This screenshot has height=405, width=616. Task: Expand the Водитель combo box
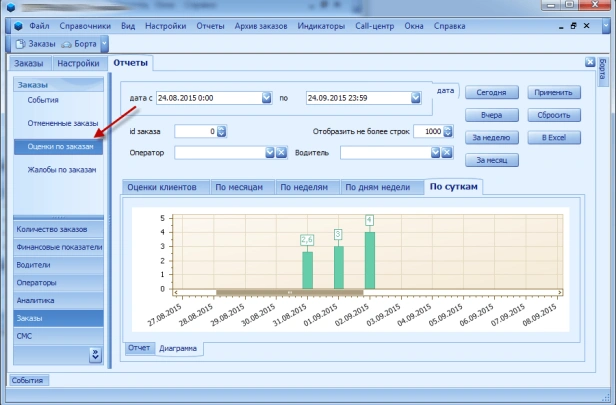click(x=435, y=153)
